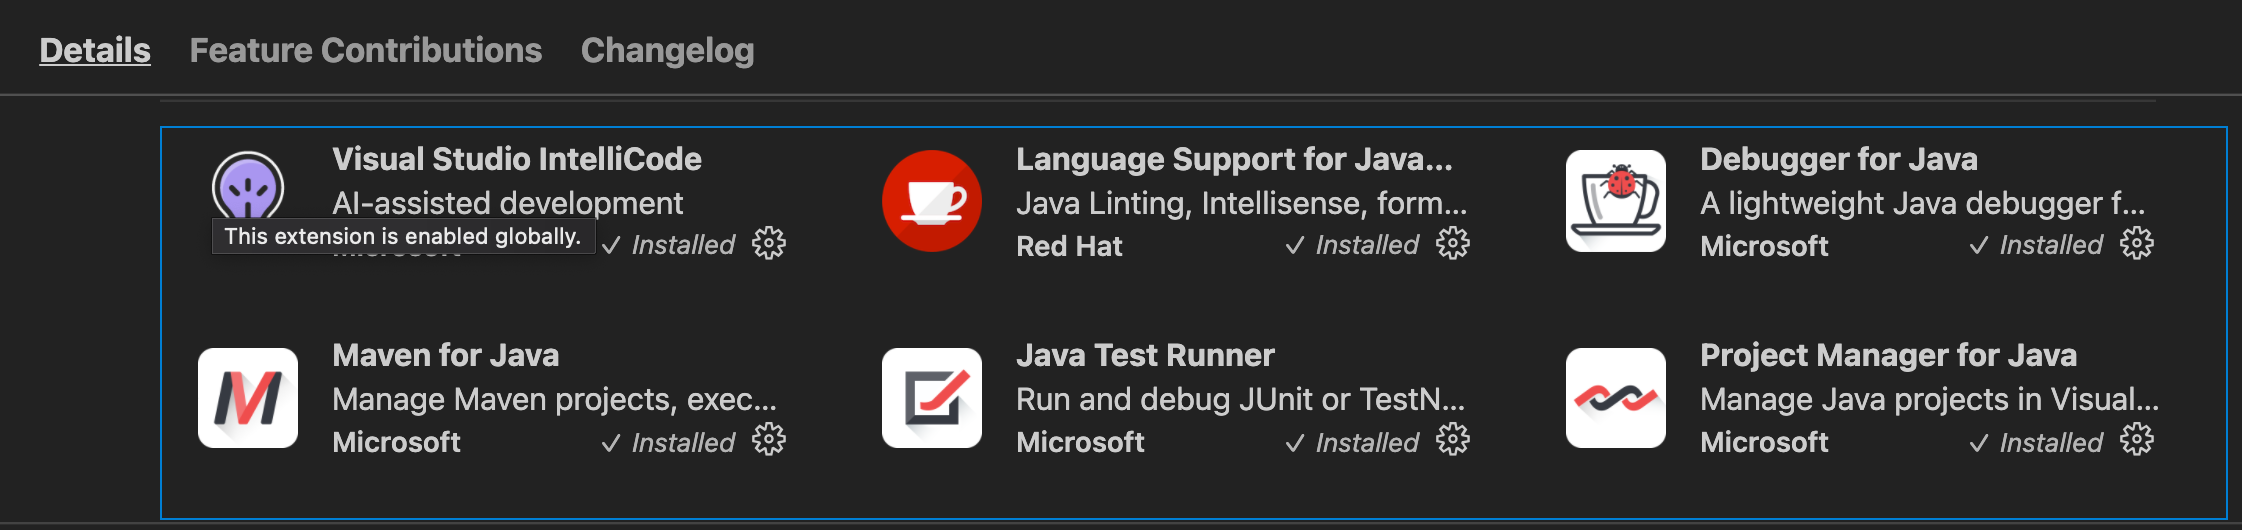The width and height of the screenshot is (2242, 530).
Task: Click the Debugger for Java ladybug icon
Action: click(1616, 201)
